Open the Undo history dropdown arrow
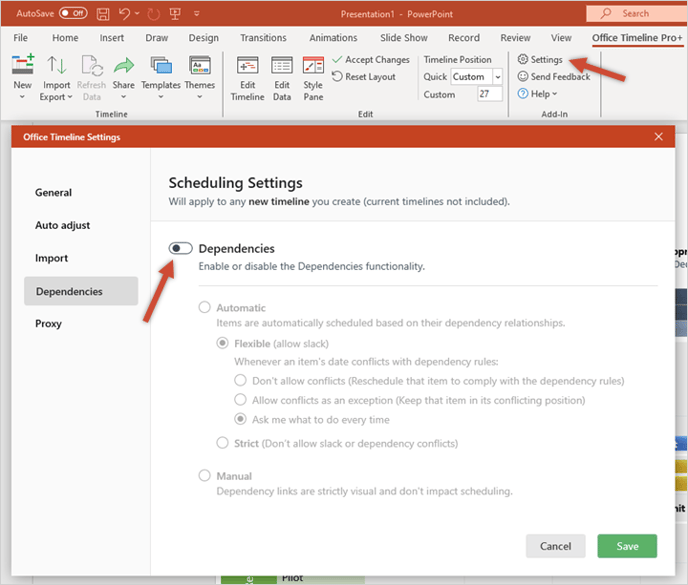Viewport: 688px width, 585px height. 137,14
